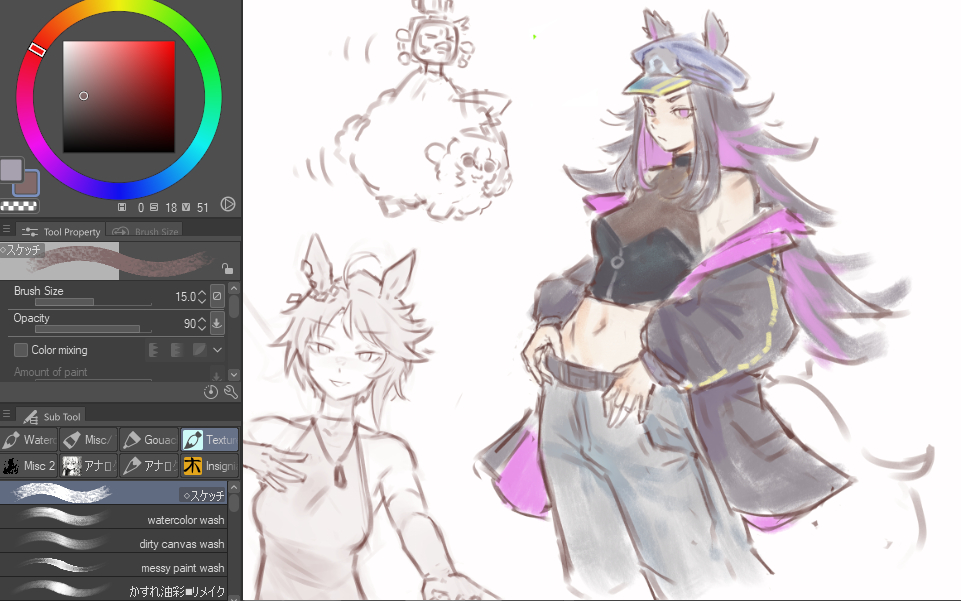Click the Opacity value stepper arrows
The height and width of the screenshot is (601, 961).
pos(202,324)
